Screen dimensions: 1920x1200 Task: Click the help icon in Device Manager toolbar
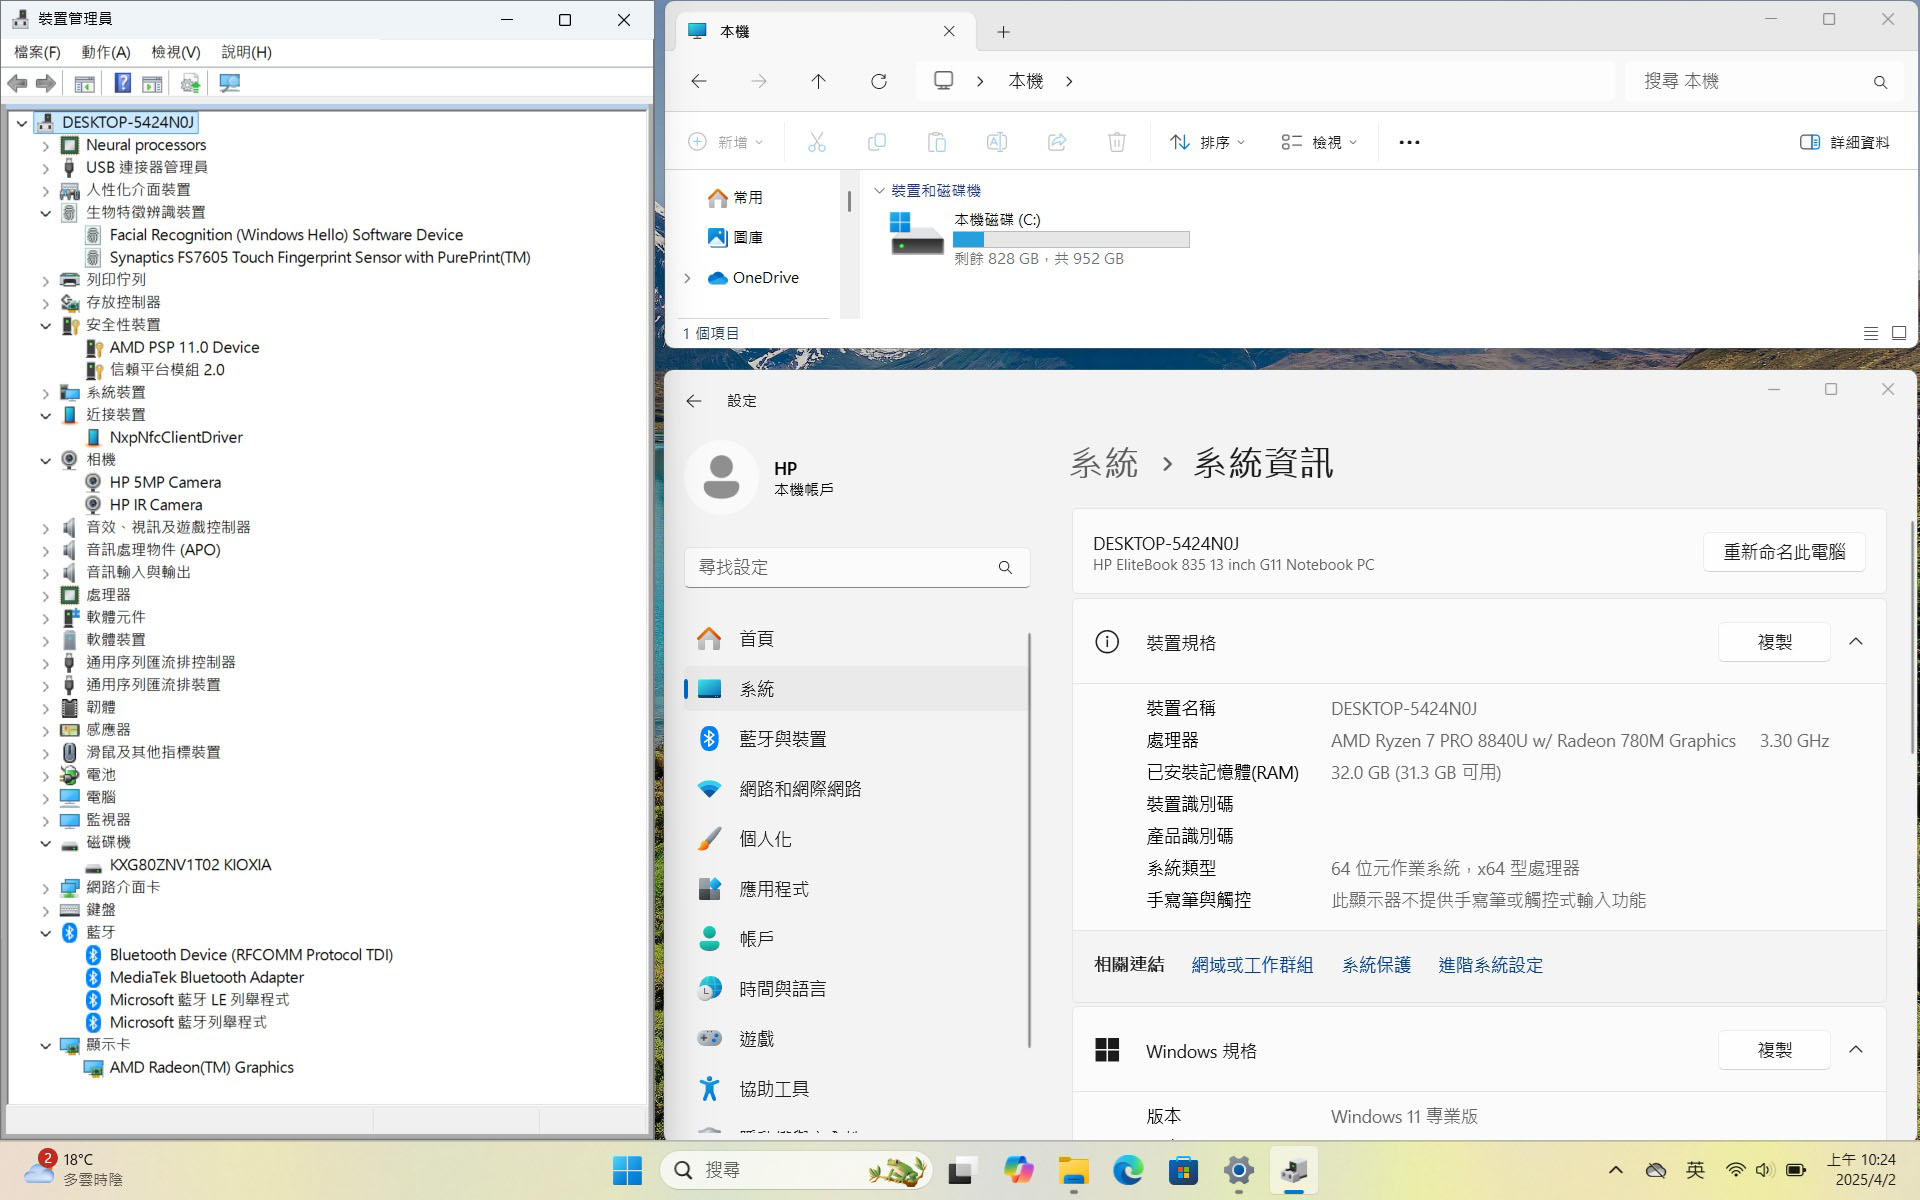point(122,83)
